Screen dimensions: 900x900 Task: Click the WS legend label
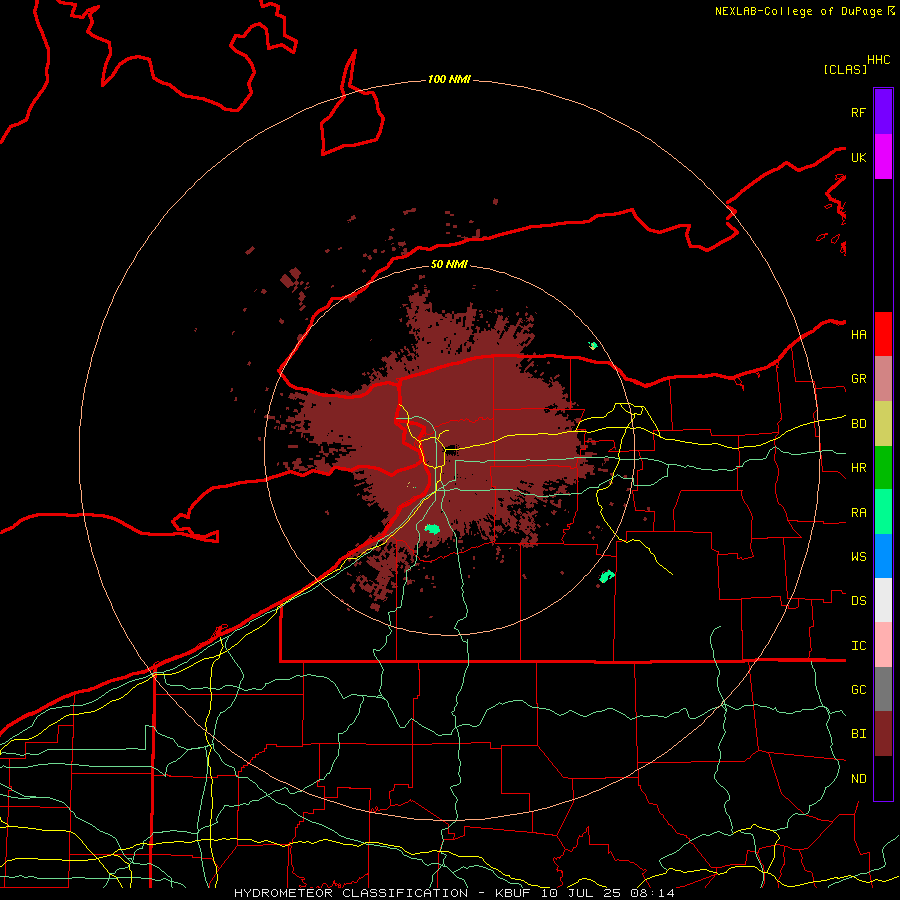(858, 557)
